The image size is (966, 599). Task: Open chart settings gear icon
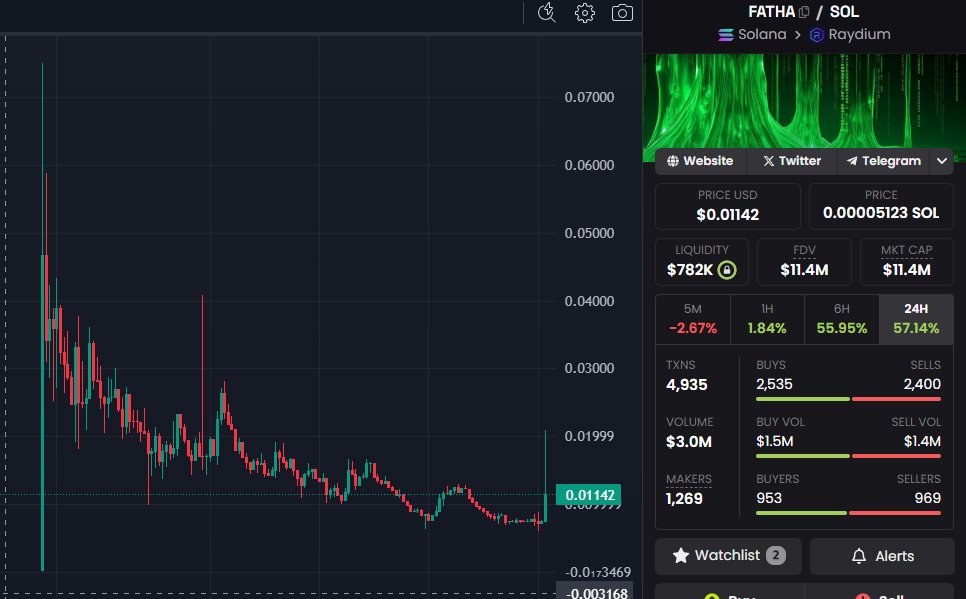[585, 13]
